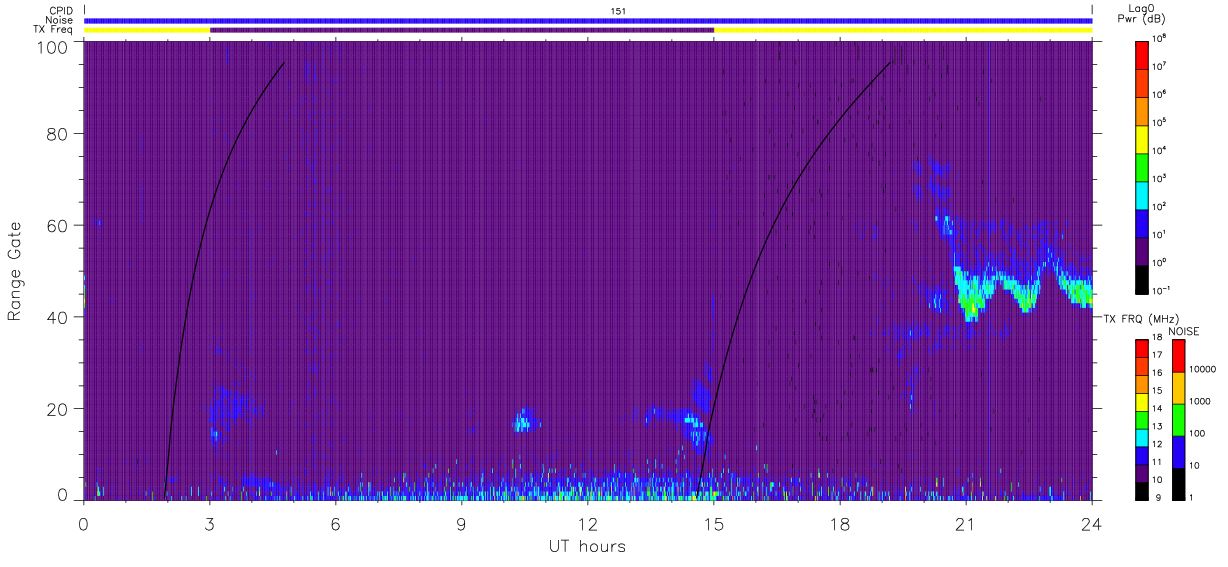Click the CPID label at top left
1228x567 pixels.
tap(60, 11)
